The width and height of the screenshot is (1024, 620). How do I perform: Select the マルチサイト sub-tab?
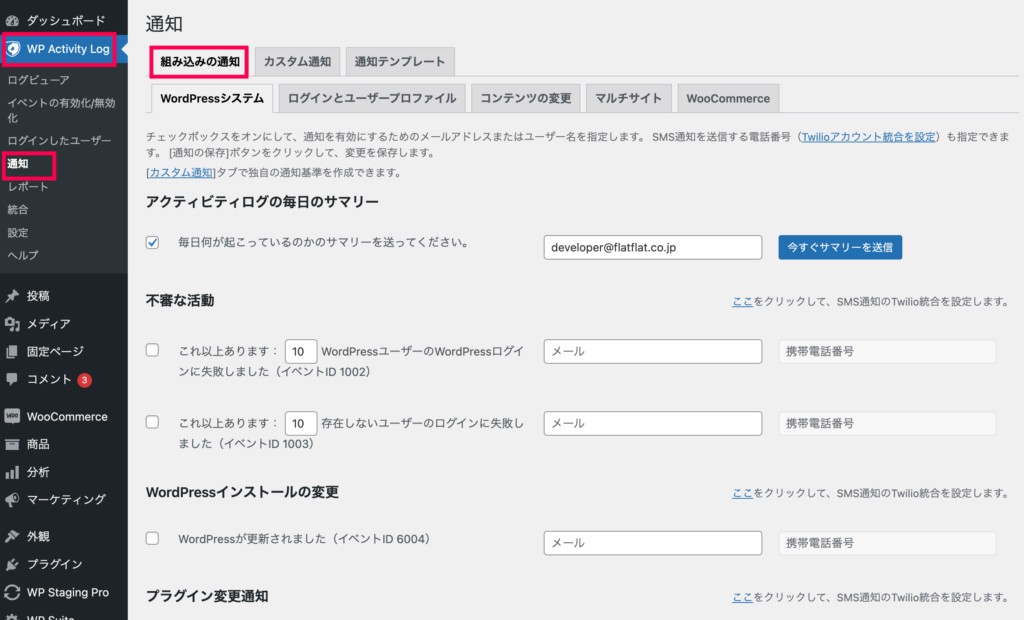pyautogui.click(x=628, y=98)
